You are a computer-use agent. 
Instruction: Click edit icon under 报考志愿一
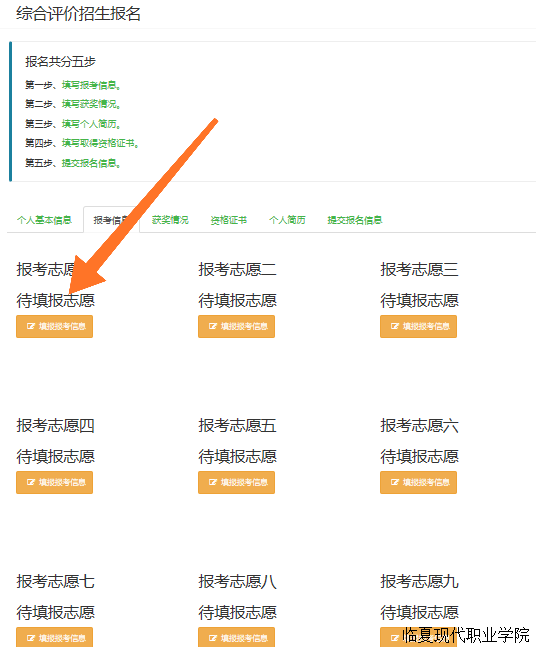31,326
